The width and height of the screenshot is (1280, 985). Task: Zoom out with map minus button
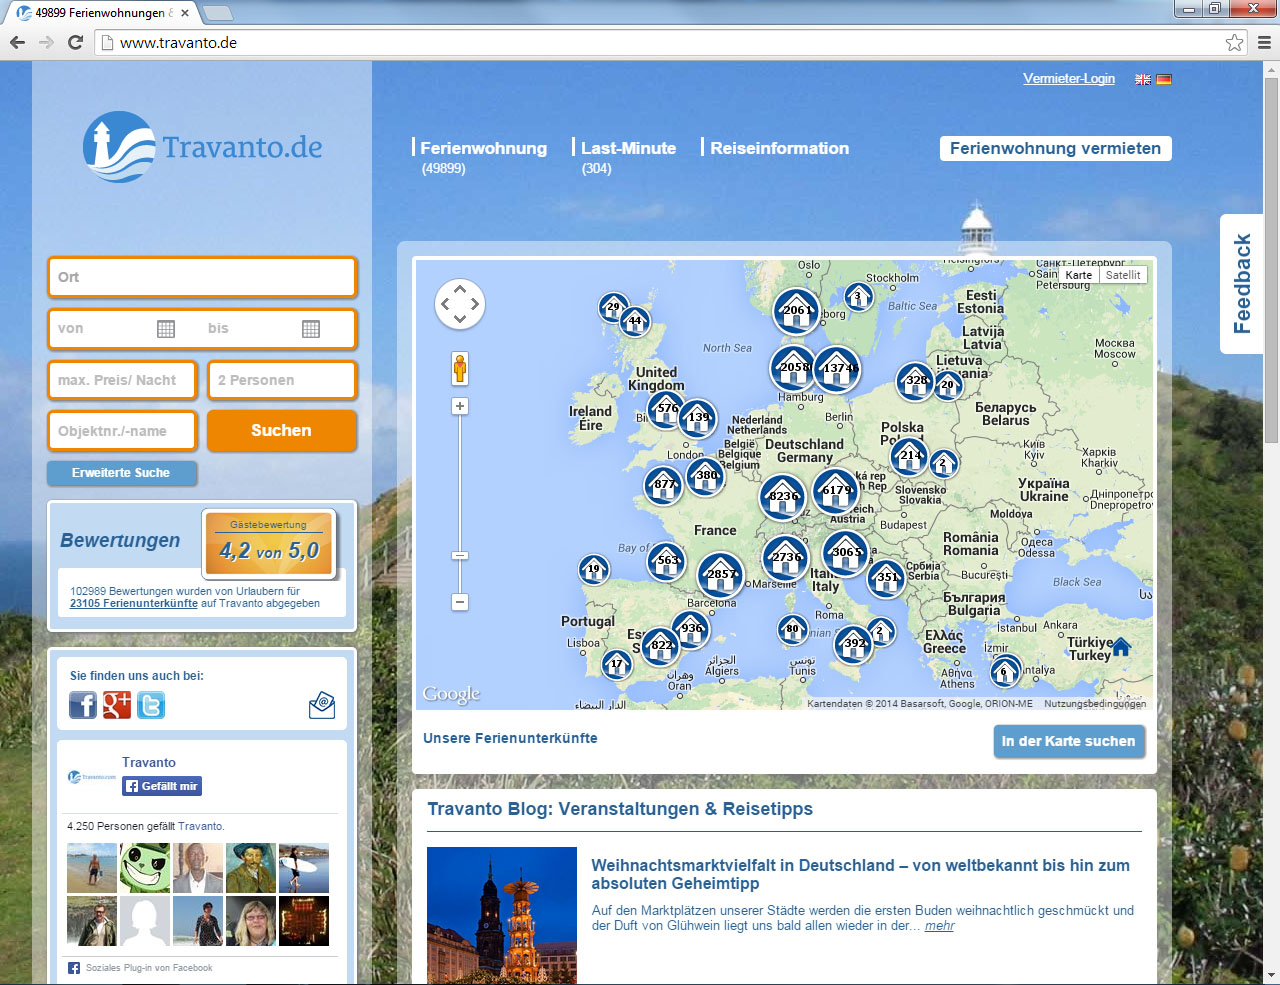coord(460,602)
